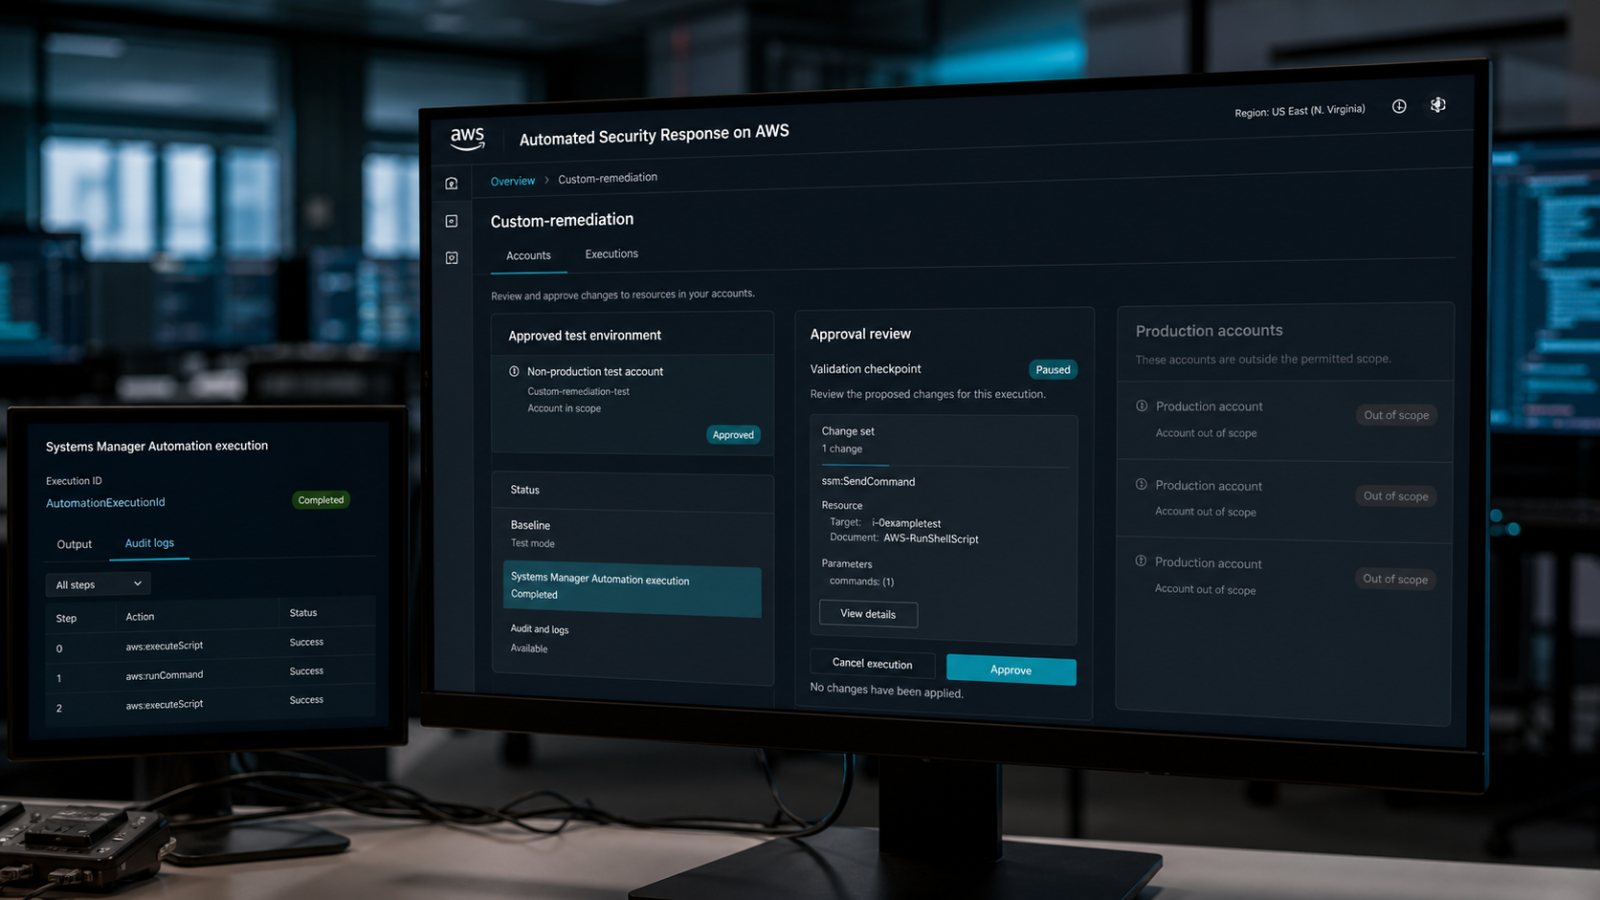The width and height of the screenshot is (1600, 900).
Task: Click the Completed badge on small monitor
Action: [321, 500]
